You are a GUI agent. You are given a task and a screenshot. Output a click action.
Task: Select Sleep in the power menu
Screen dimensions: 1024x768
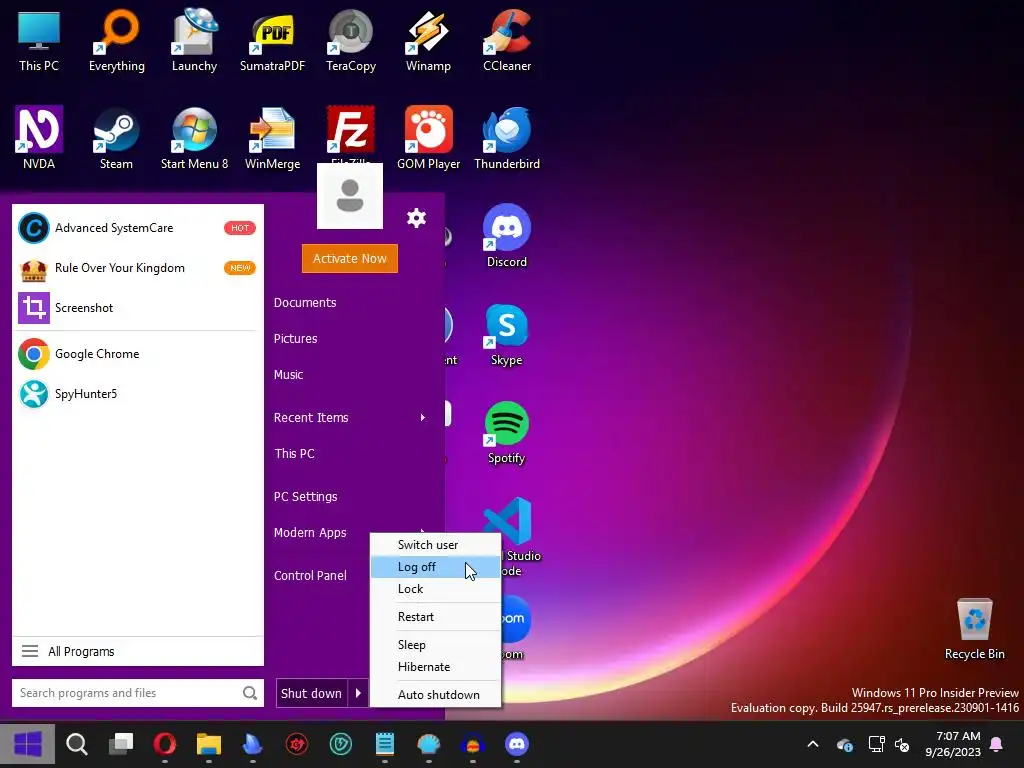point(436,645)
